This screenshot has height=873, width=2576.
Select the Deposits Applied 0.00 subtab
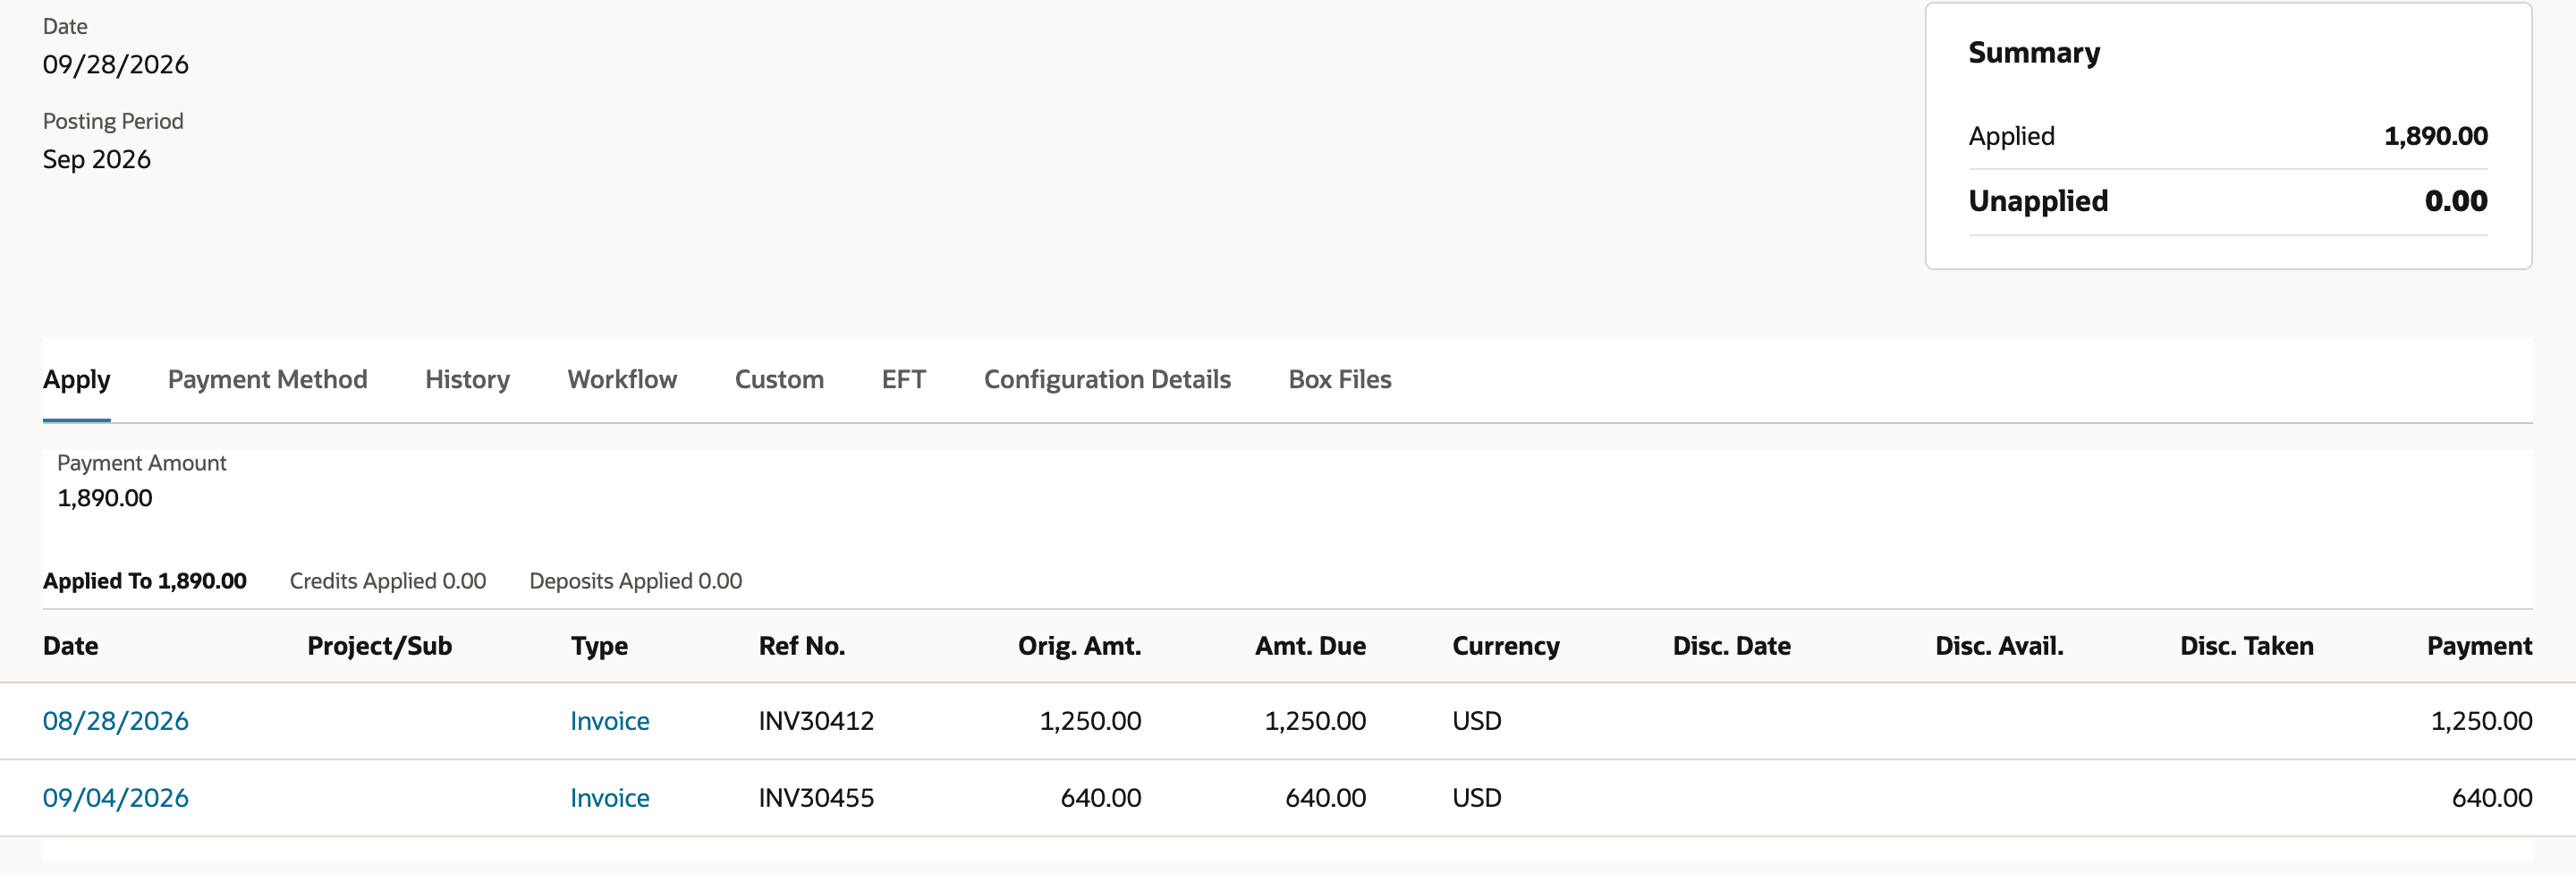point(636,581)
